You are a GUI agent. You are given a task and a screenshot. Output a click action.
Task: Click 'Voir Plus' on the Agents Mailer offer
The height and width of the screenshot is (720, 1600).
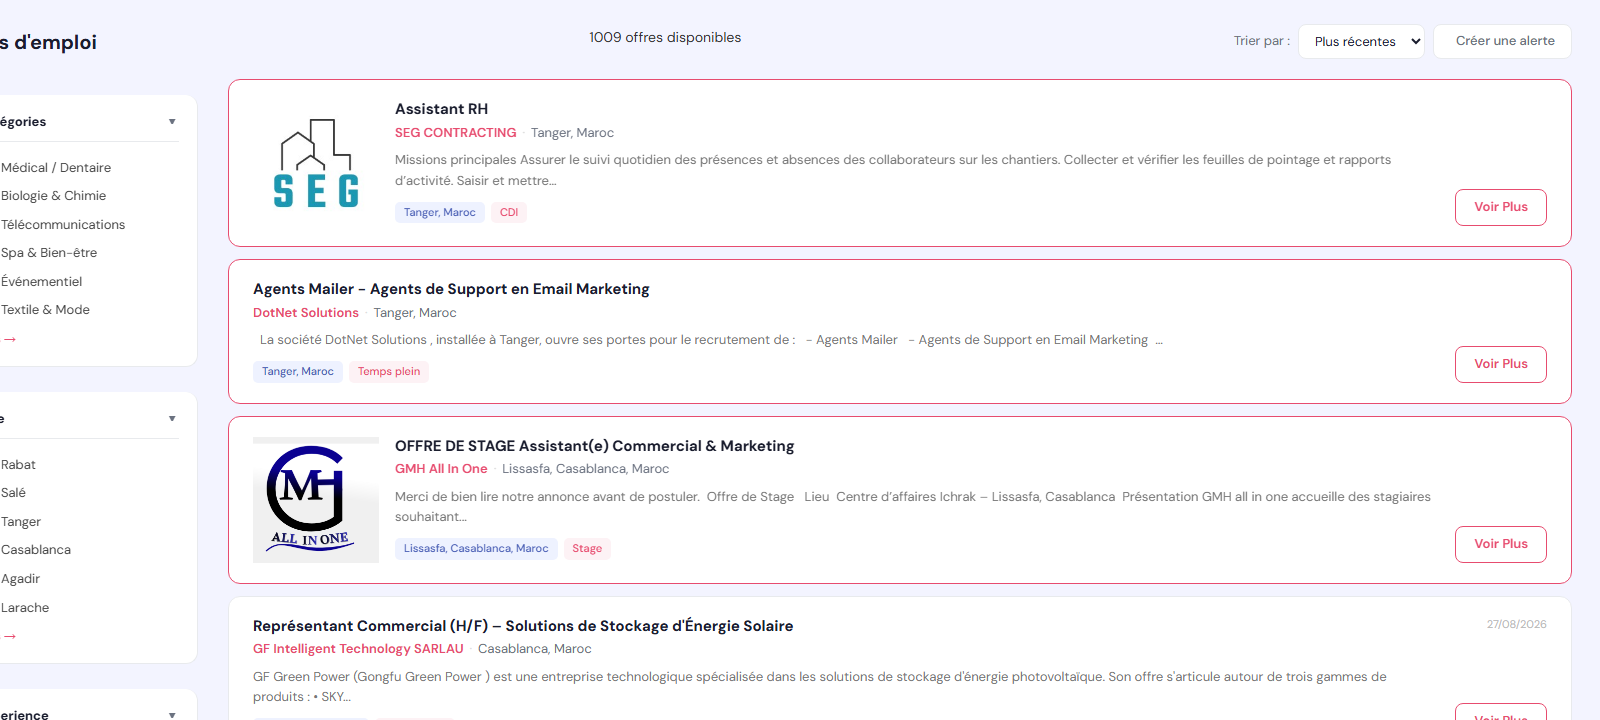(x=1501, y=364)
